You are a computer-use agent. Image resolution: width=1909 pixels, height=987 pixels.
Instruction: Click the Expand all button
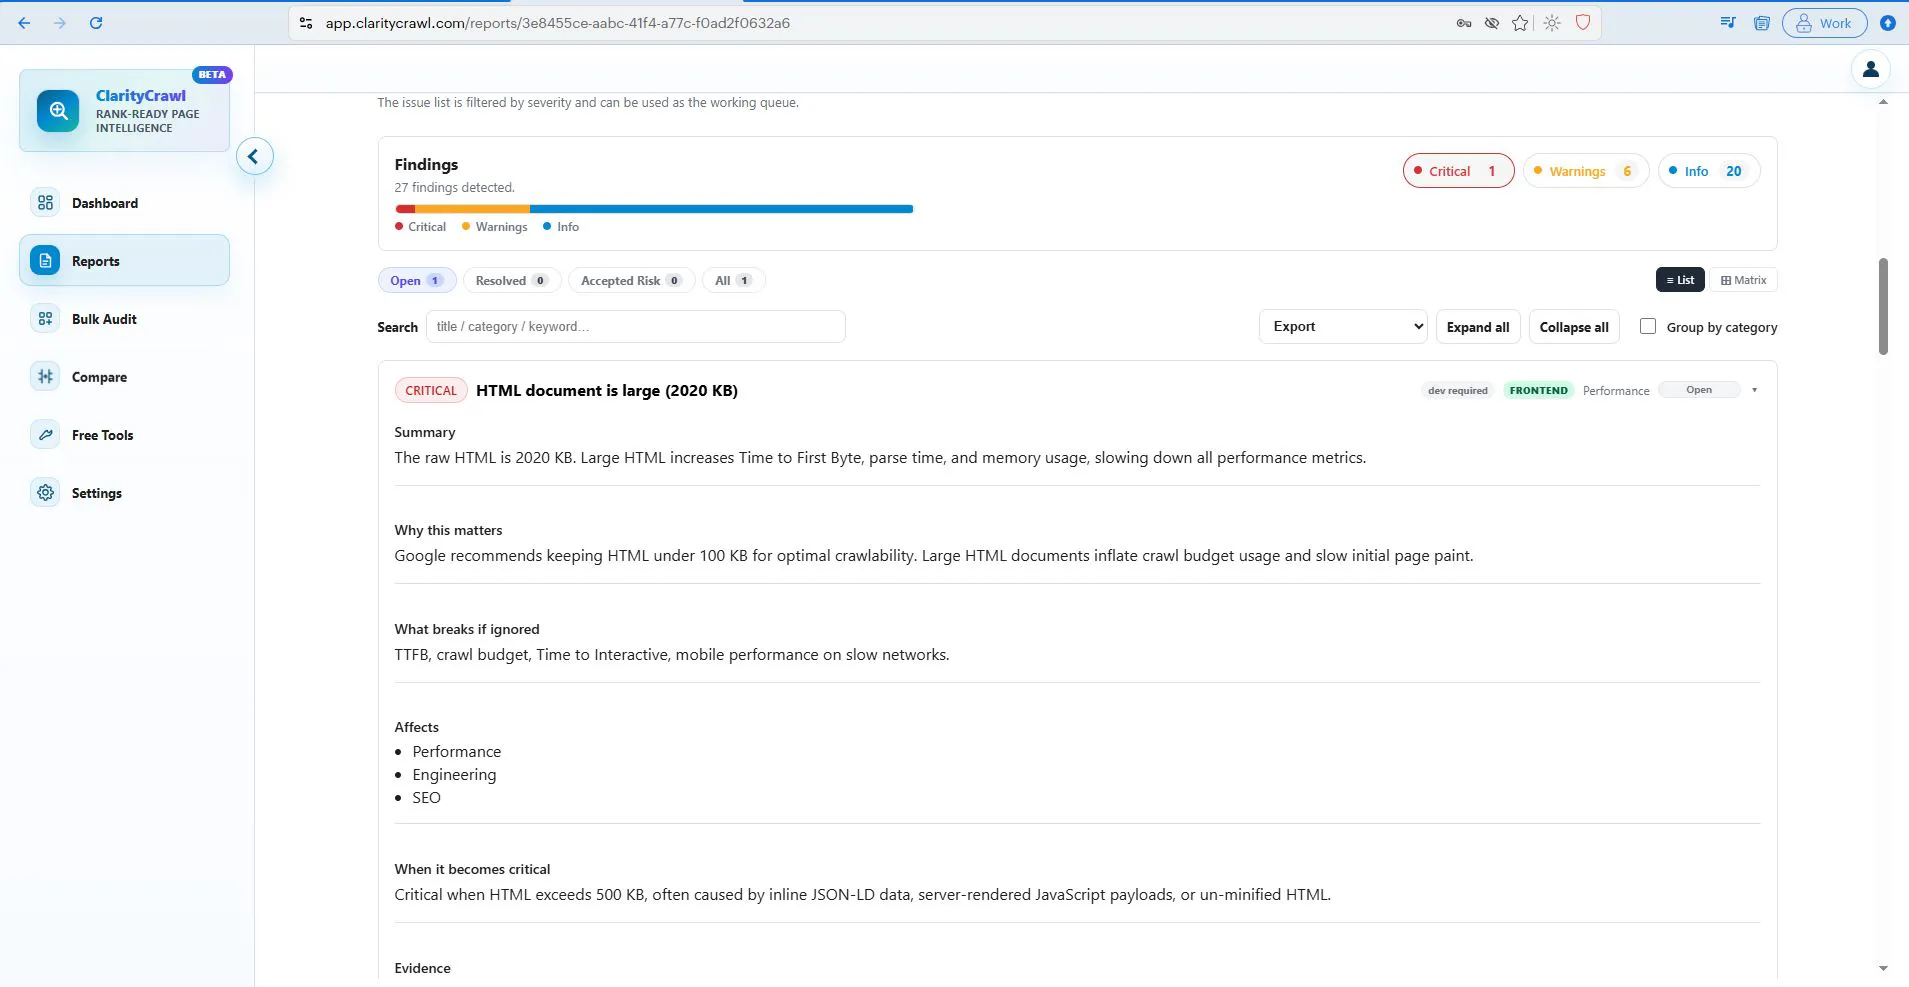coord(1478,327)
